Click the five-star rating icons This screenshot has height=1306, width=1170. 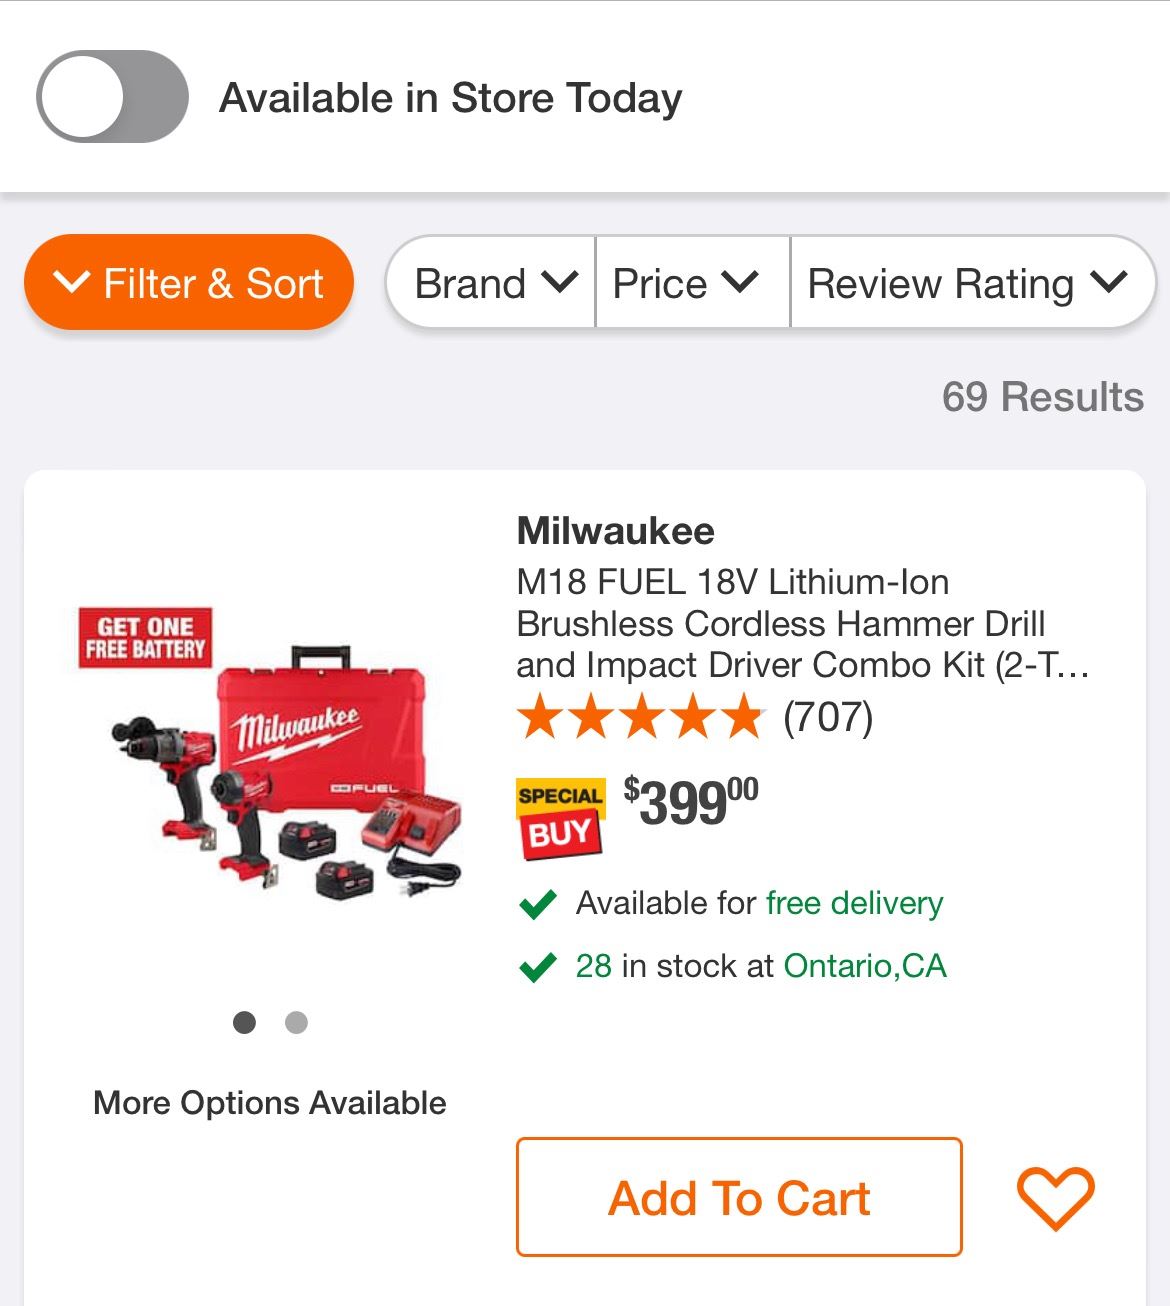tap(640, 717)
